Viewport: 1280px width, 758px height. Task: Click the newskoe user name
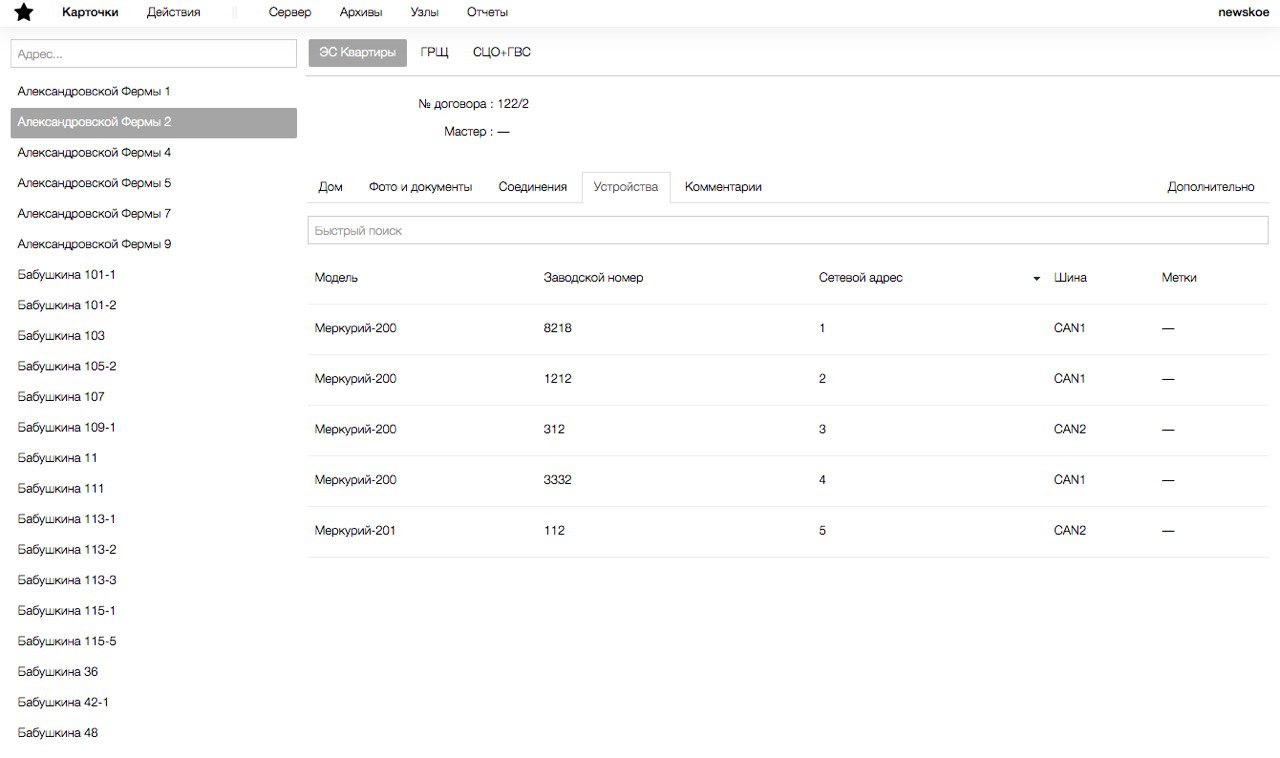(x=1243, y=12)
